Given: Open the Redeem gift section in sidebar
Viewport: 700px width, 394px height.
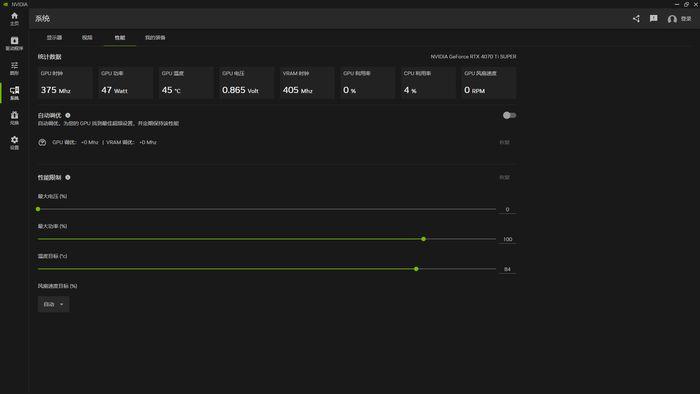Looking at the screenshot, I should (x=14, y=118).
